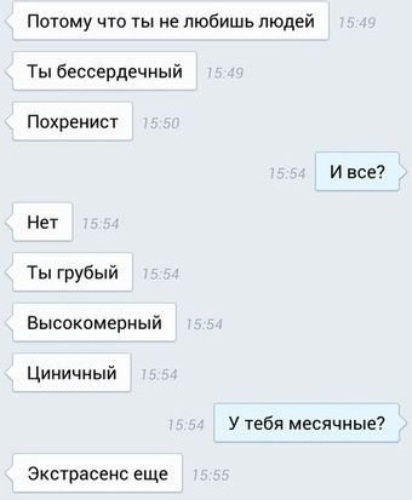Click the timestamp beside the 'Нет' bubble
This screenshot has height=500, width=412.
100,224
